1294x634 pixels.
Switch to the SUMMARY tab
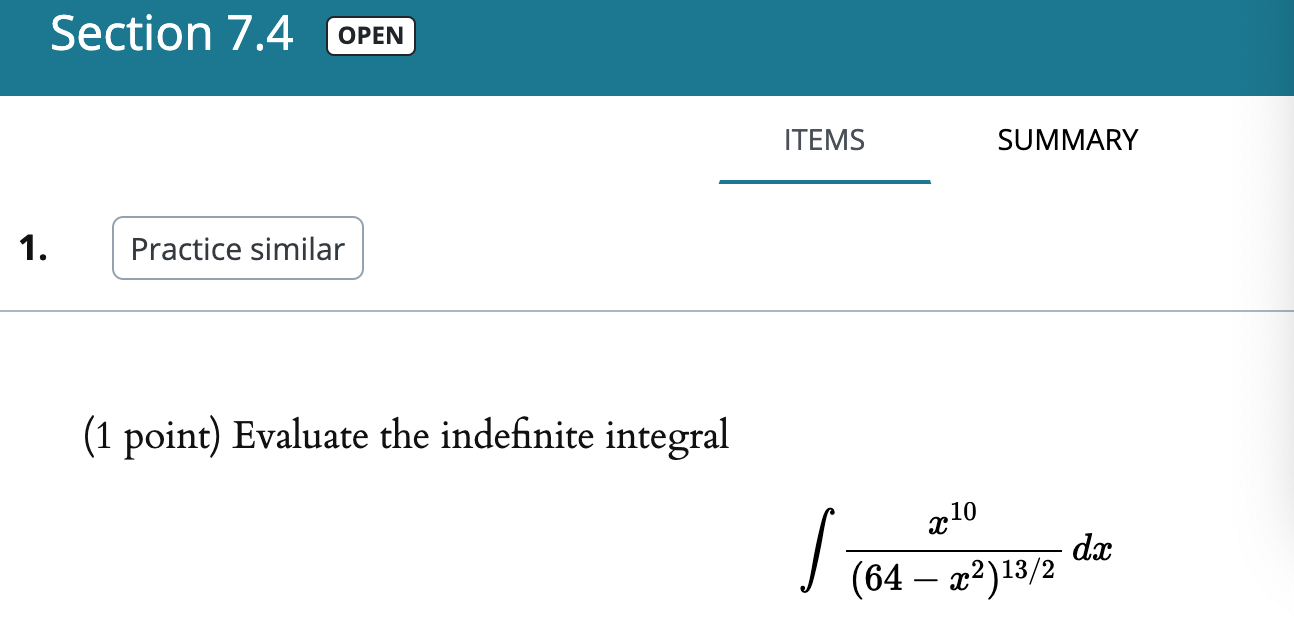coord(1067,140)
